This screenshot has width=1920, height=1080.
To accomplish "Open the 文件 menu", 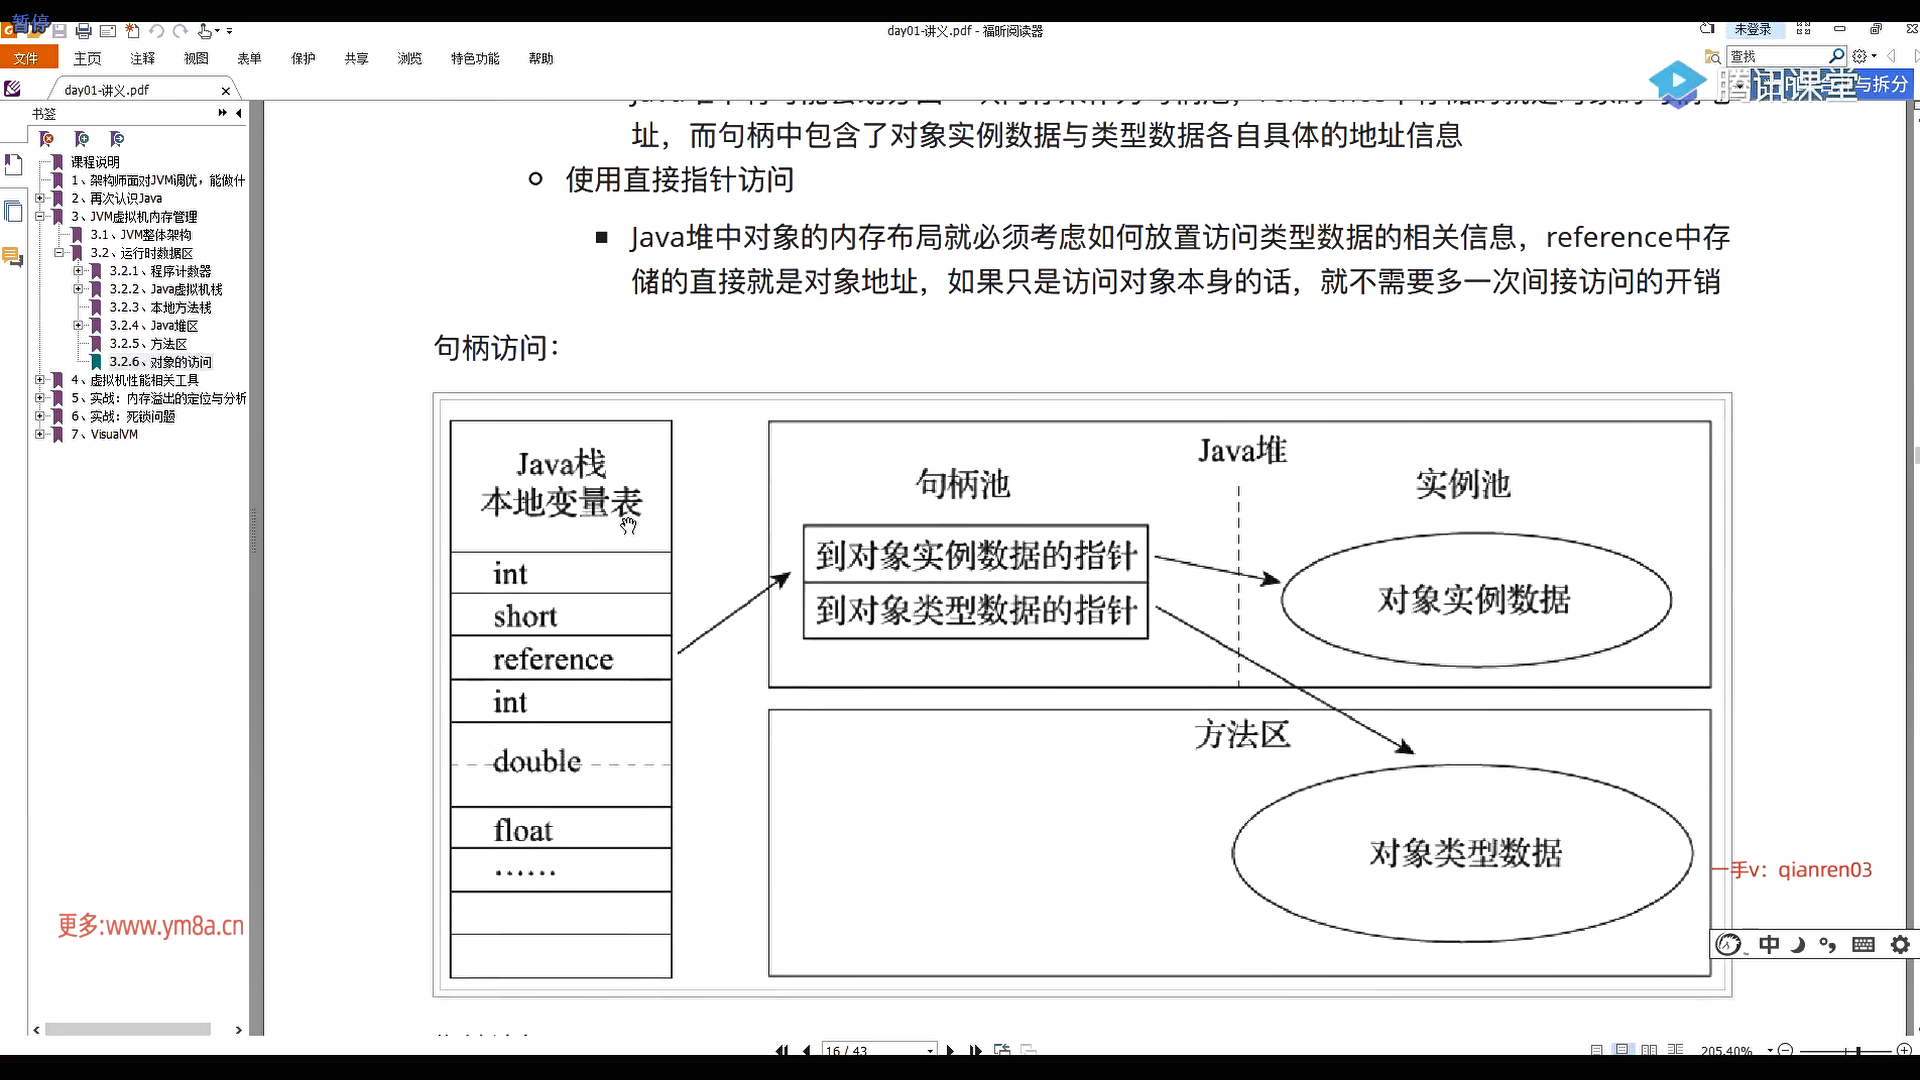I will [26, 59].
